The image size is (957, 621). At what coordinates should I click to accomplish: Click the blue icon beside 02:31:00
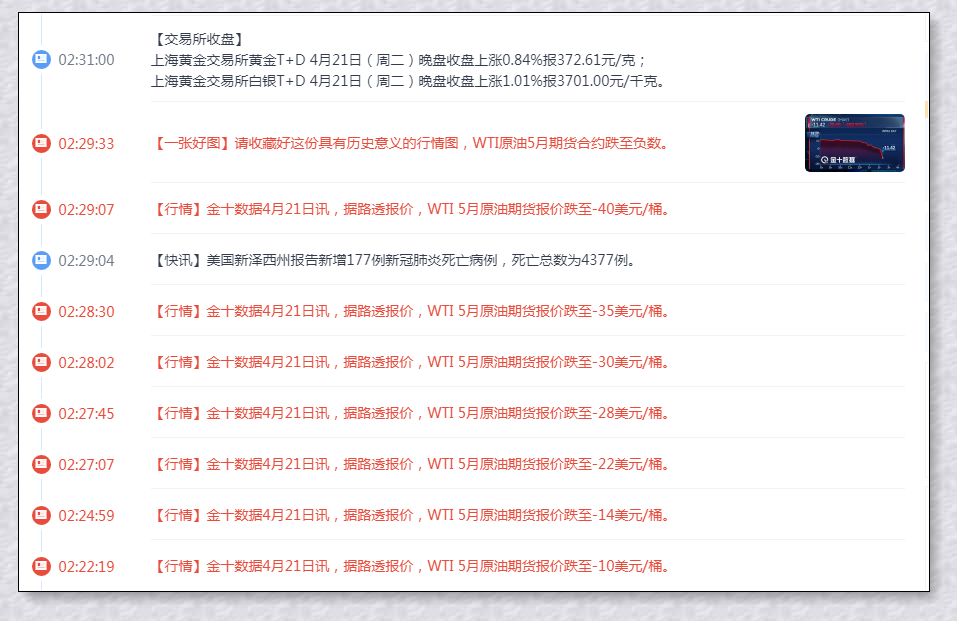coord(41,60)
